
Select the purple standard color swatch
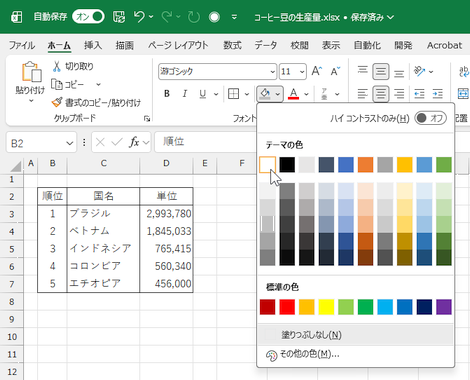pyautogui.click(x=444, y=307)
